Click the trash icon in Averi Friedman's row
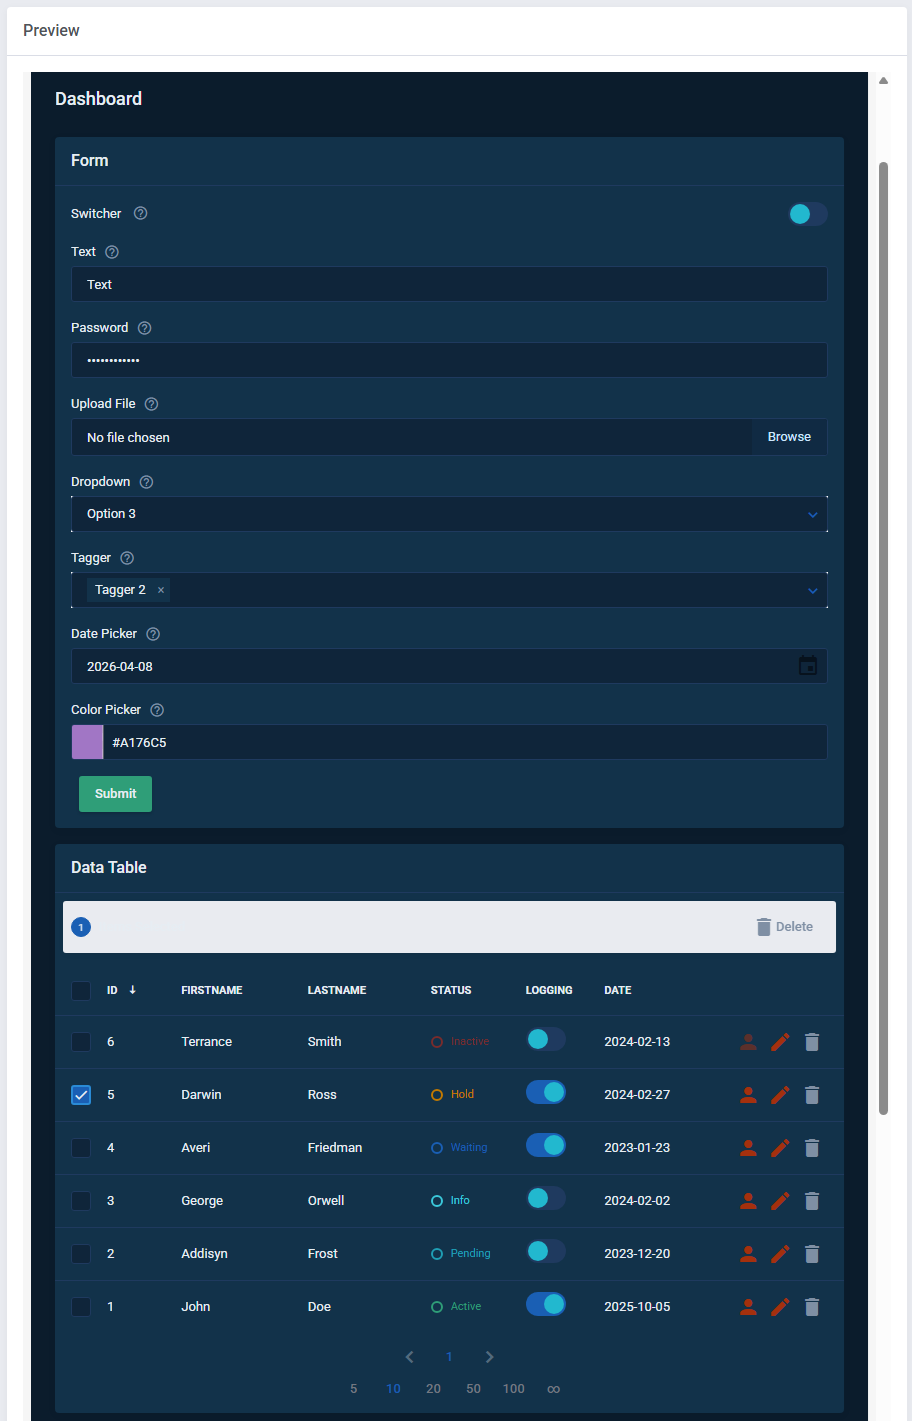The height and width of the screenshot is (1421, 912). click(x=812, y=1148)
